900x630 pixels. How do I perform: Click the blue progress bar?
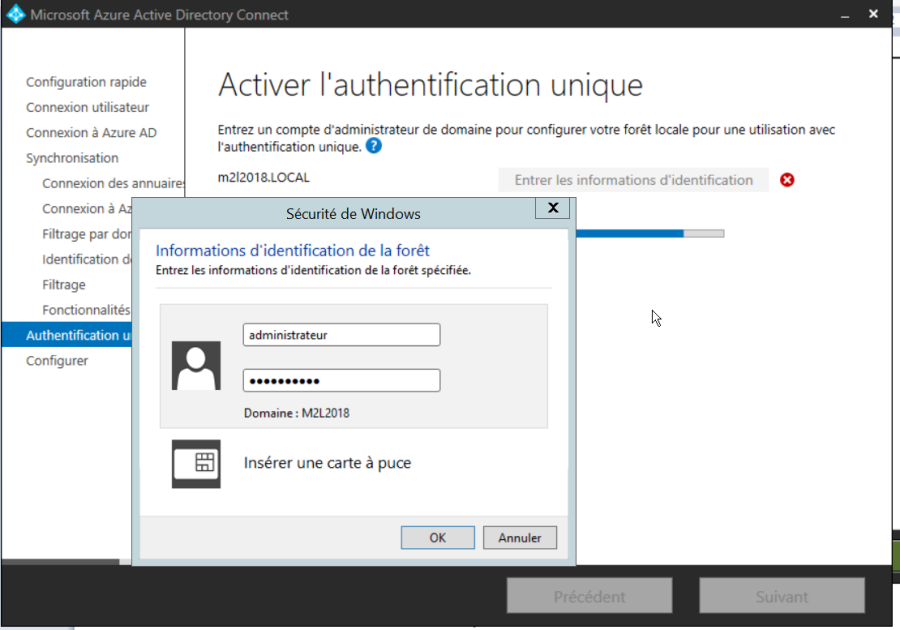click(650, 234)
